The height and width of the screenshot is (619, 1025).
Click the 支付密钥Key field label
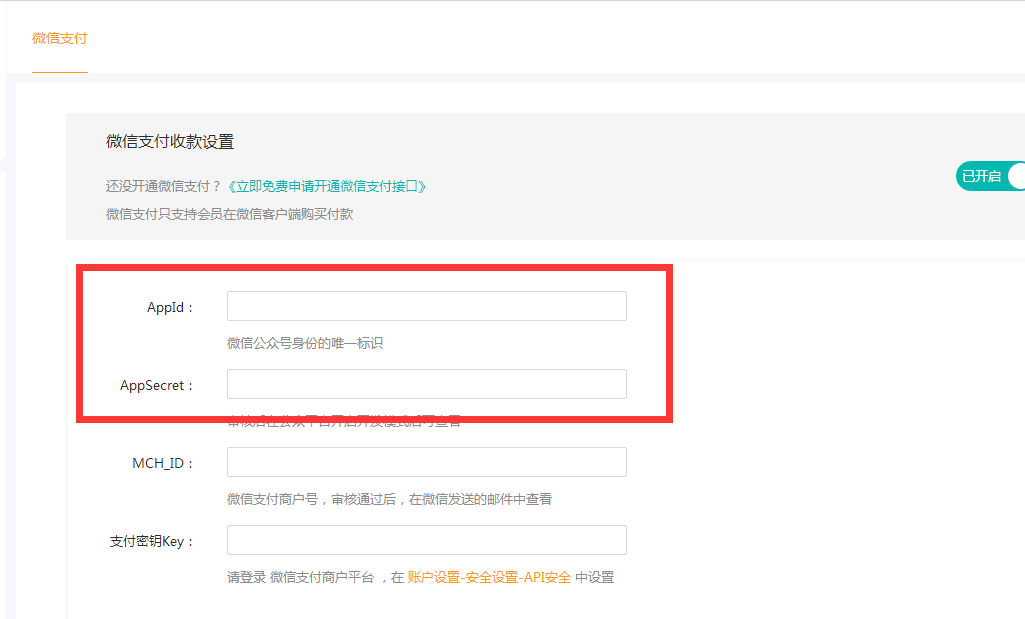click(151, 541)
